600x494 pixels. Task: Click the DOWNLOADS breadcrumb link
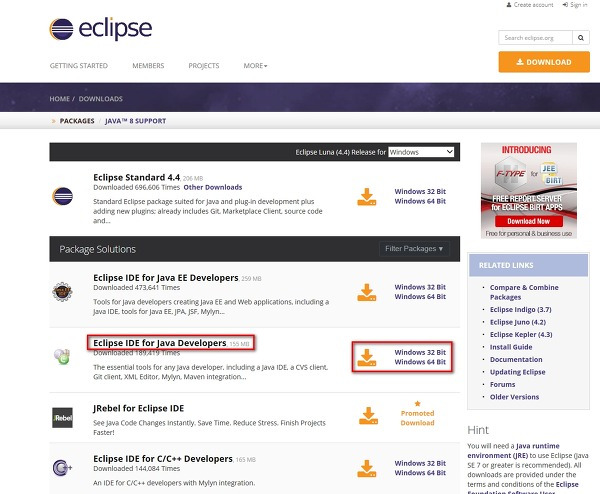click(x=101, y=99)
